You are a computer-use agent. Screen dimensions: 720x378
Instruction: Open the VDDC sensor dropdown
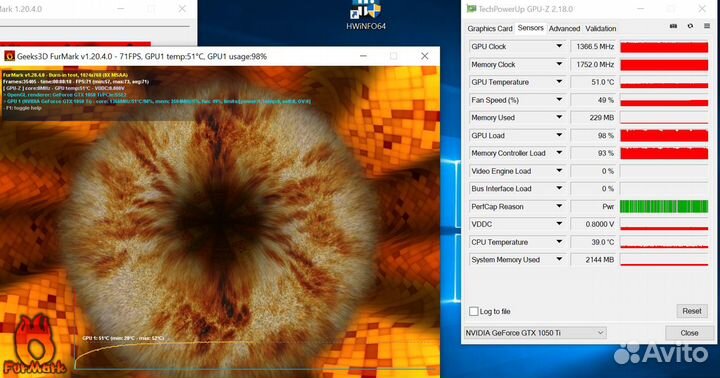pyautogui.click(x=559, y=224)
